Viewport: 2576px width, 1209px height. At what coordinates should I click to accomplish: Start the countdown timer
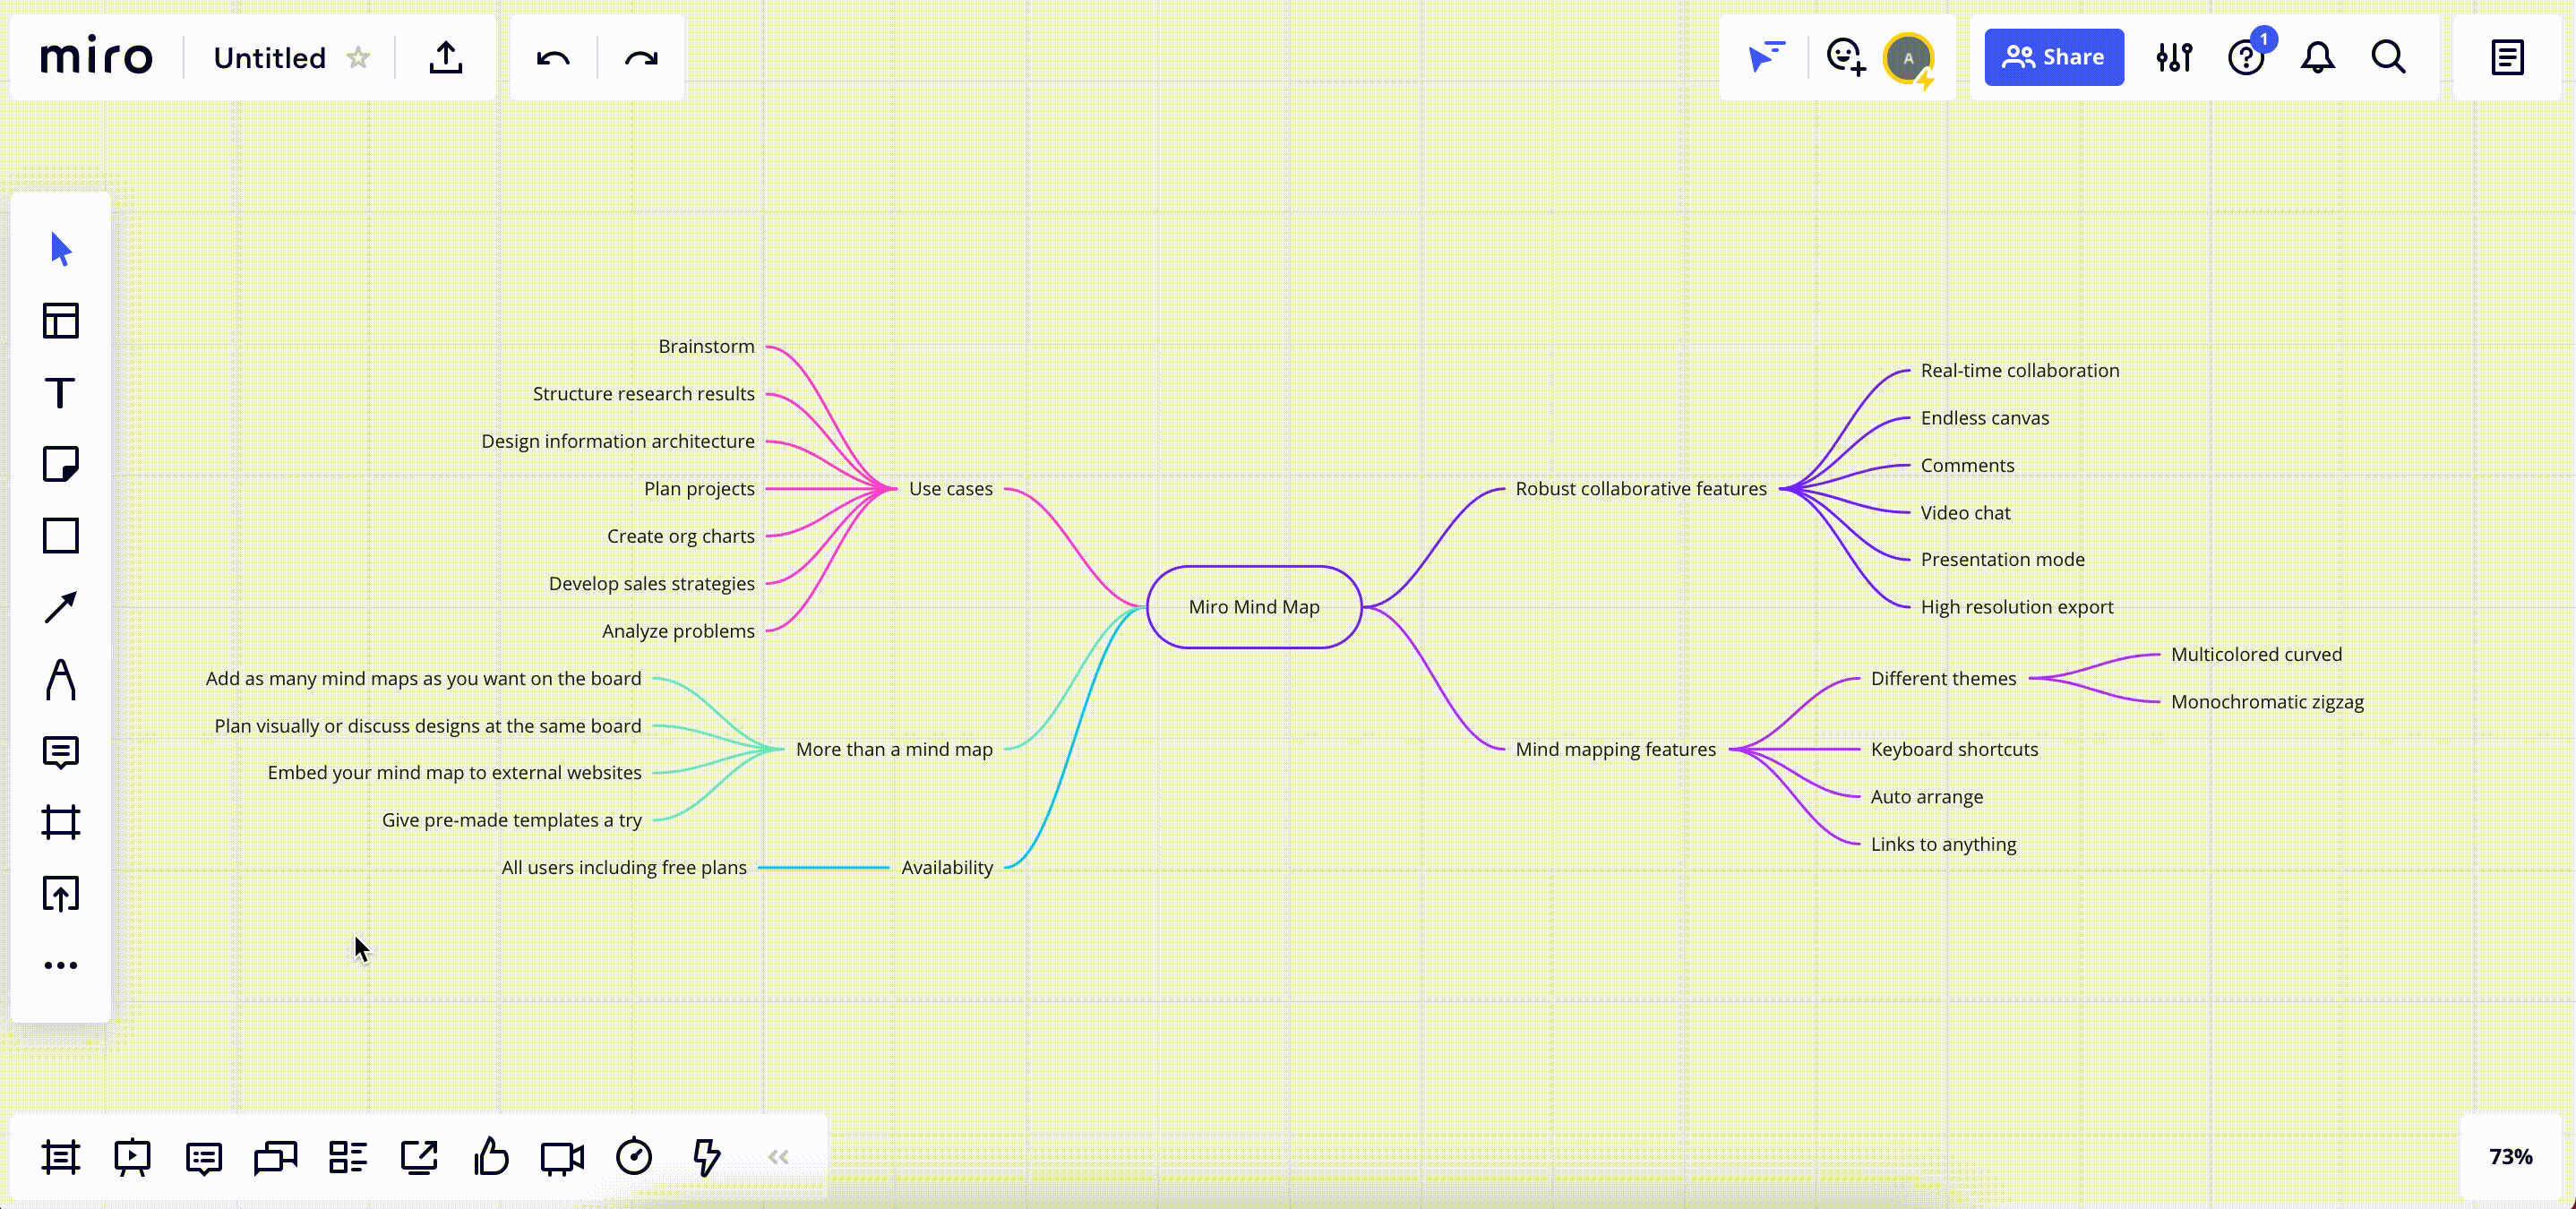[x=634, y=1157]
